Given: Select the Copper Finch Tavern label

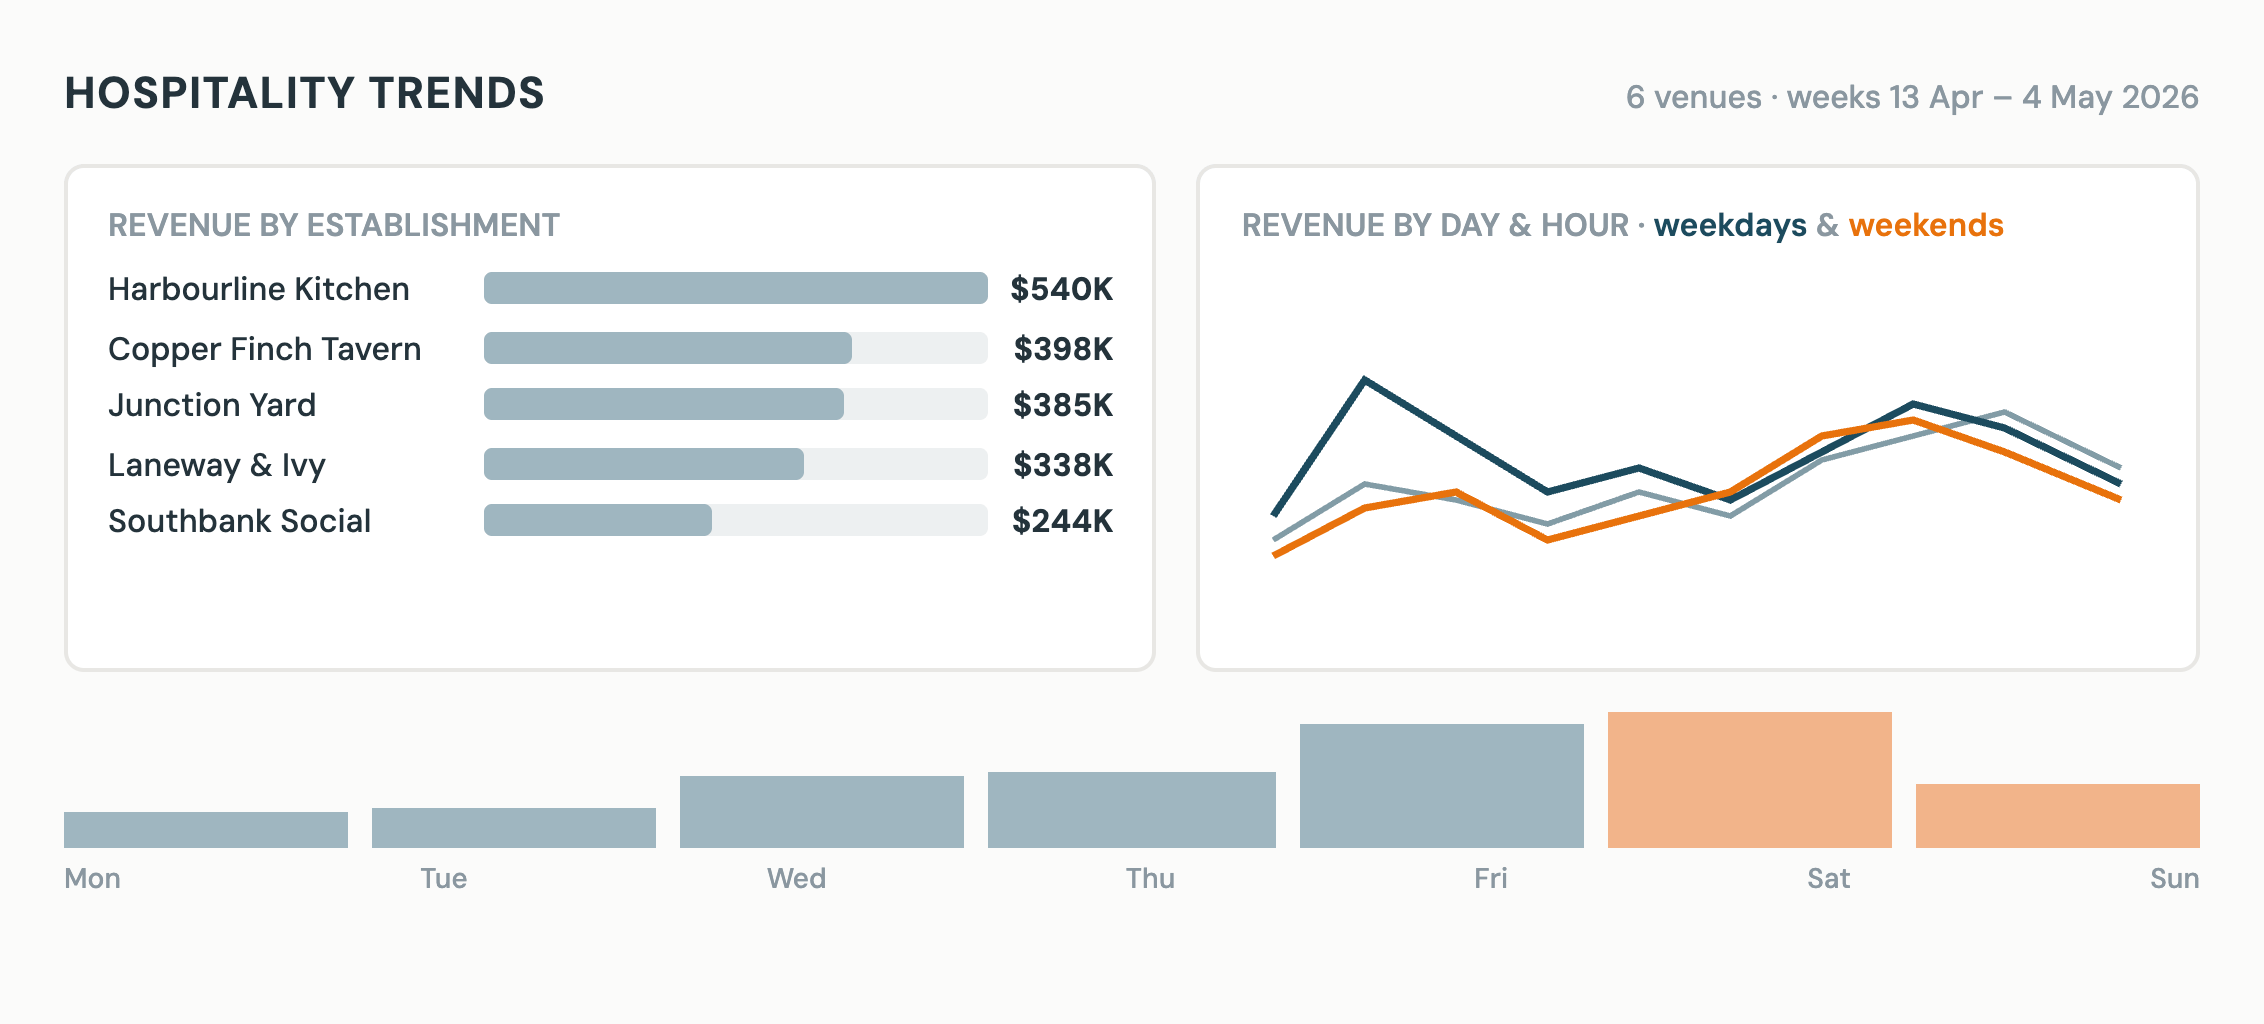Looking at the screenshot, I should [x=265, y=349].
